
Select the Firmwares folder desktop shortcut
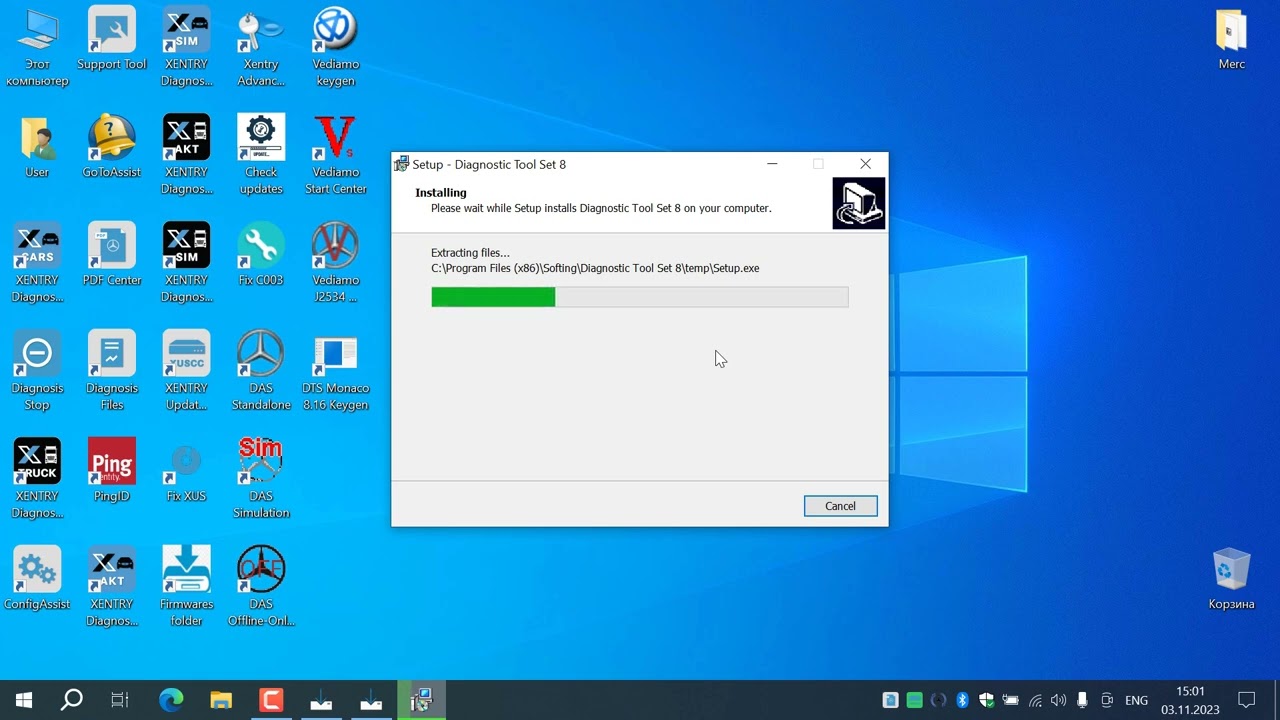coord(186,587)
